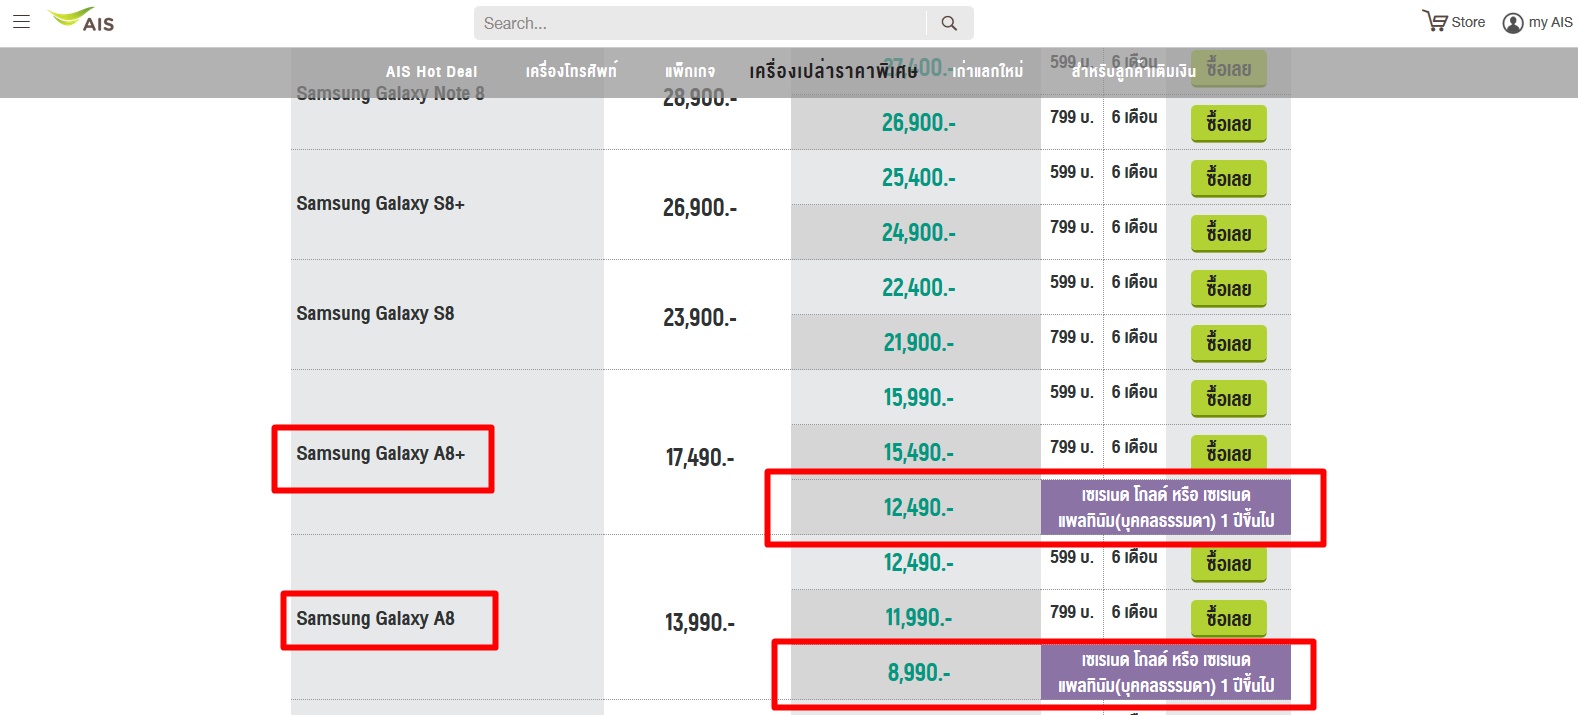Click the 11,990.- special price

click(919, 618)
